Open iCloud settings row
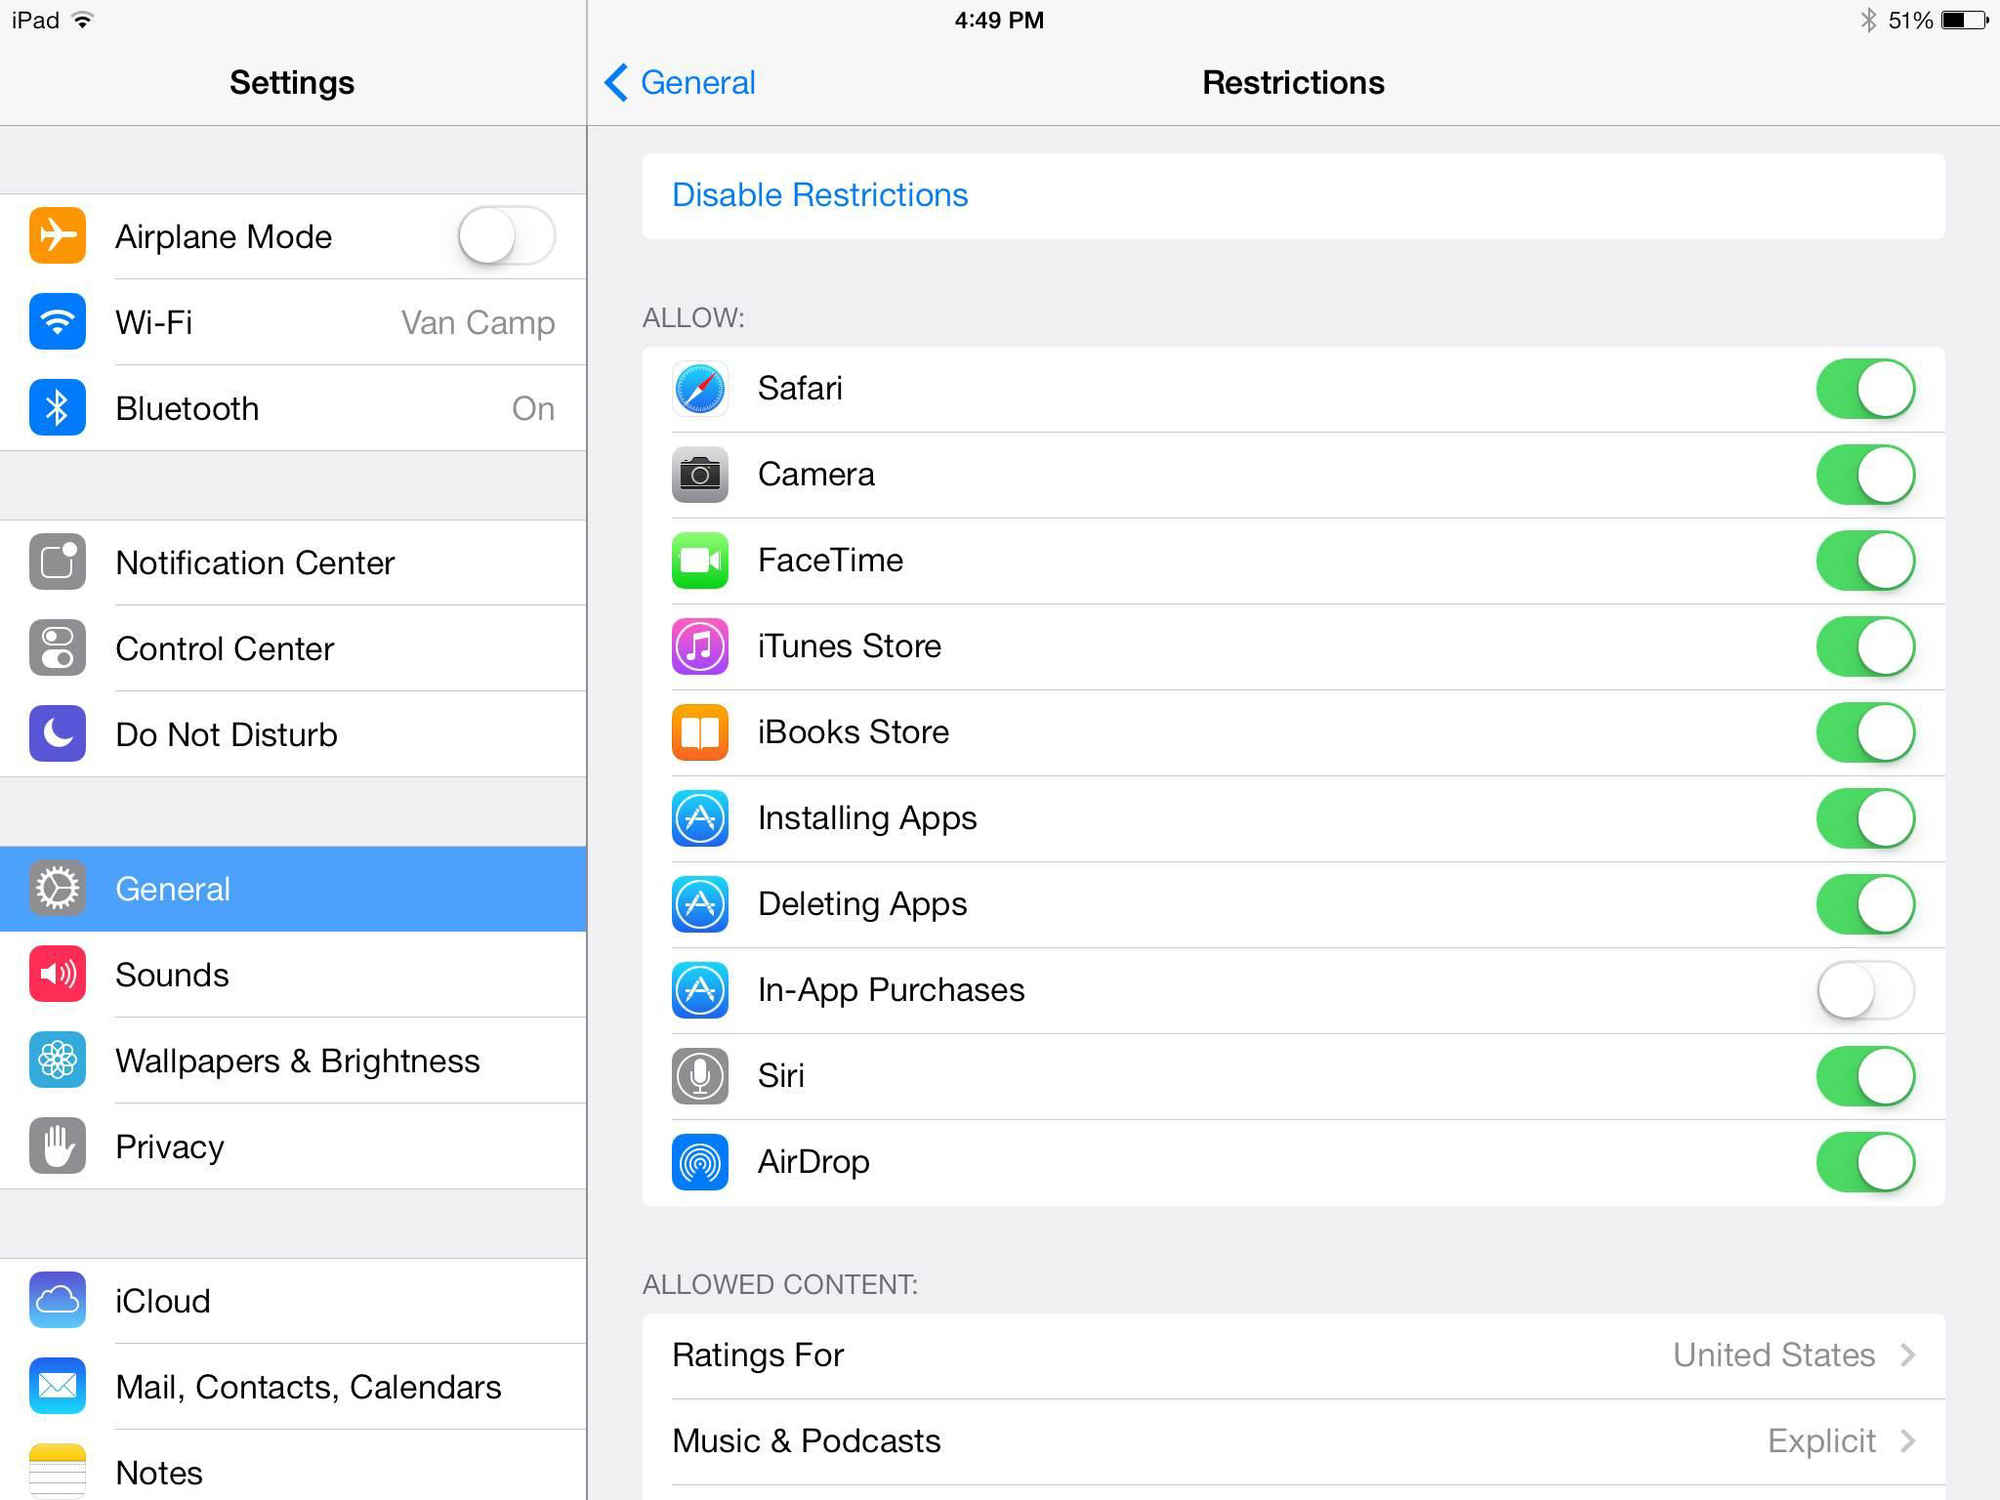The height and width of the screenshot is (1500, 2000). click(292, 1301)
